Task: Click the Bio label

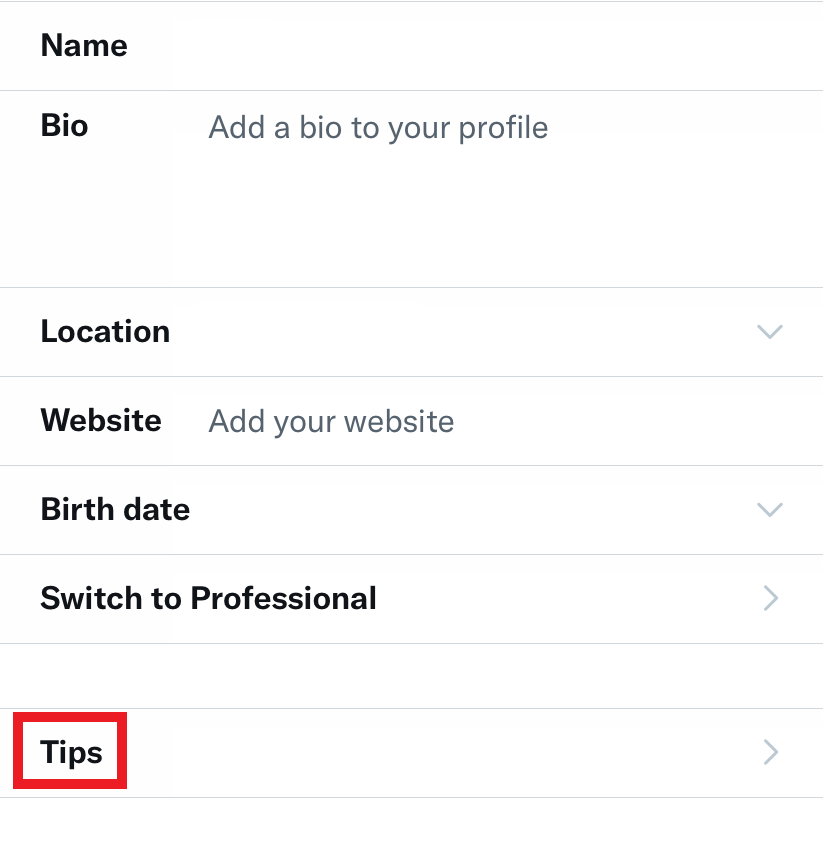Action: click(64, 125)
